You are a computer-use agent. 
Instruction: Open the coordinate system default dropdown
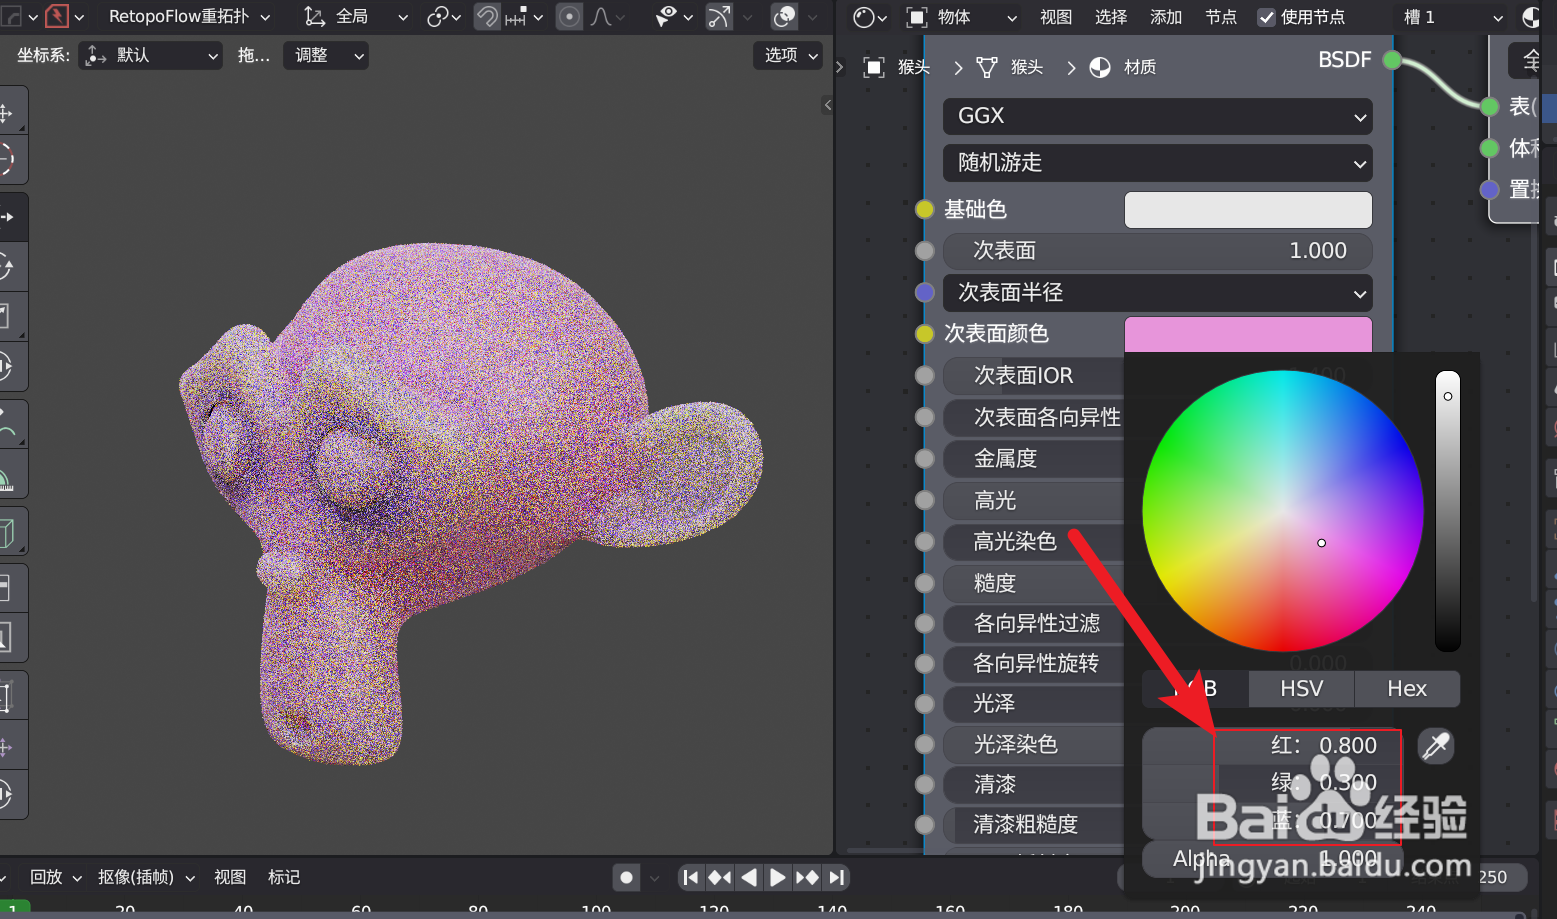pyautogui.click(x=150, y=55)
